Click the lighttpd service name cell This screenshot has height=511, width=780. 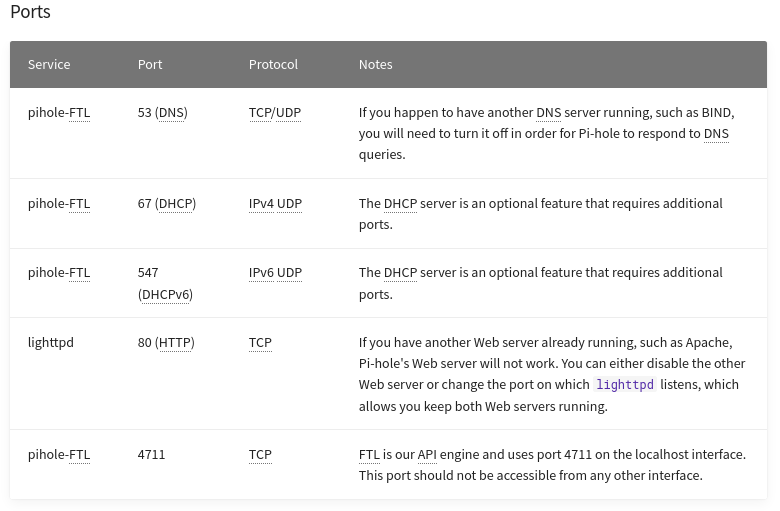click(51, 343)
